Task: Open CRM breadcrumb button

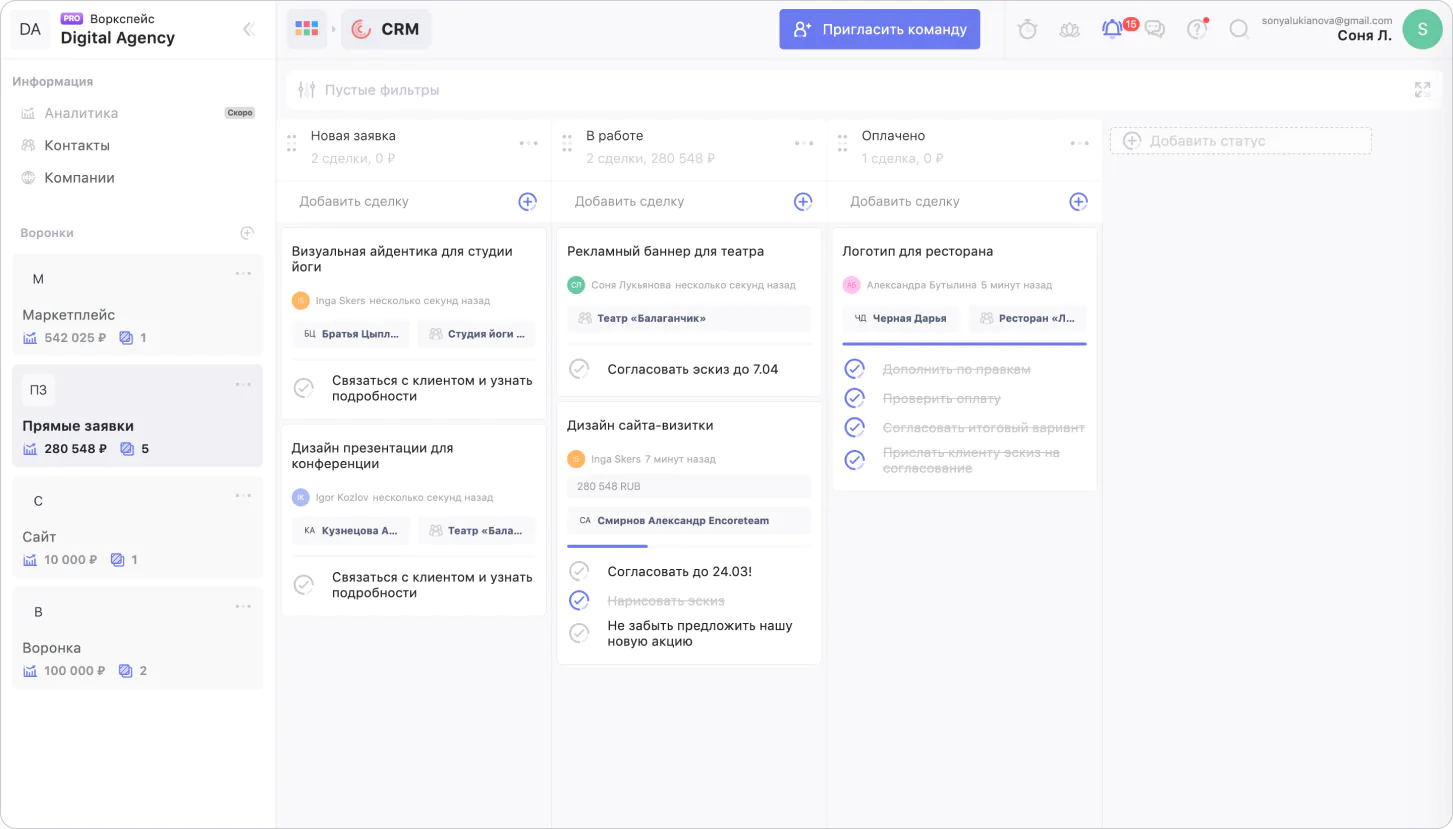Action: coord(386,29)
